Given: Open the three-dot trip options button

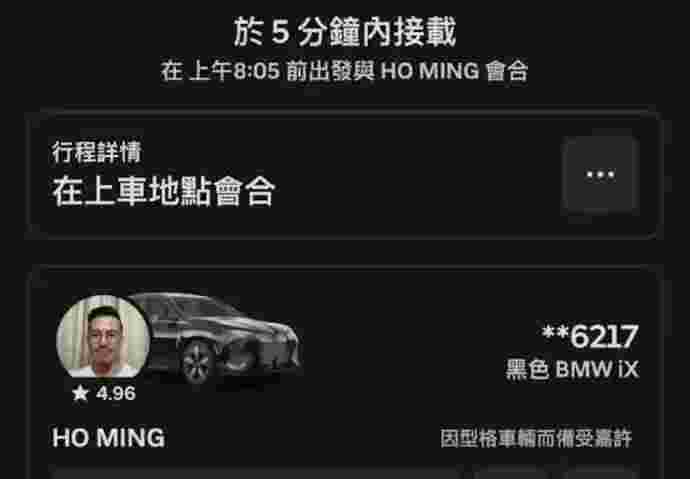Looking at the screenshot, I should point(601,175).
